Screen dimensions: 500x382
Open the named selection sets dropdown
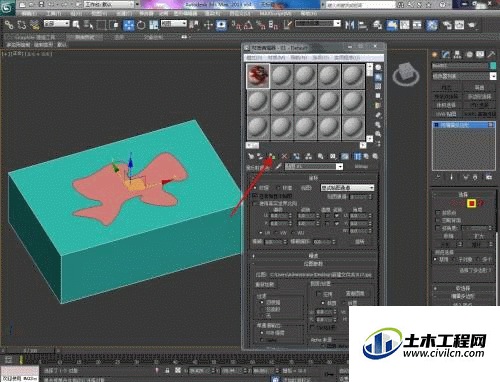[x=318, y=23]
